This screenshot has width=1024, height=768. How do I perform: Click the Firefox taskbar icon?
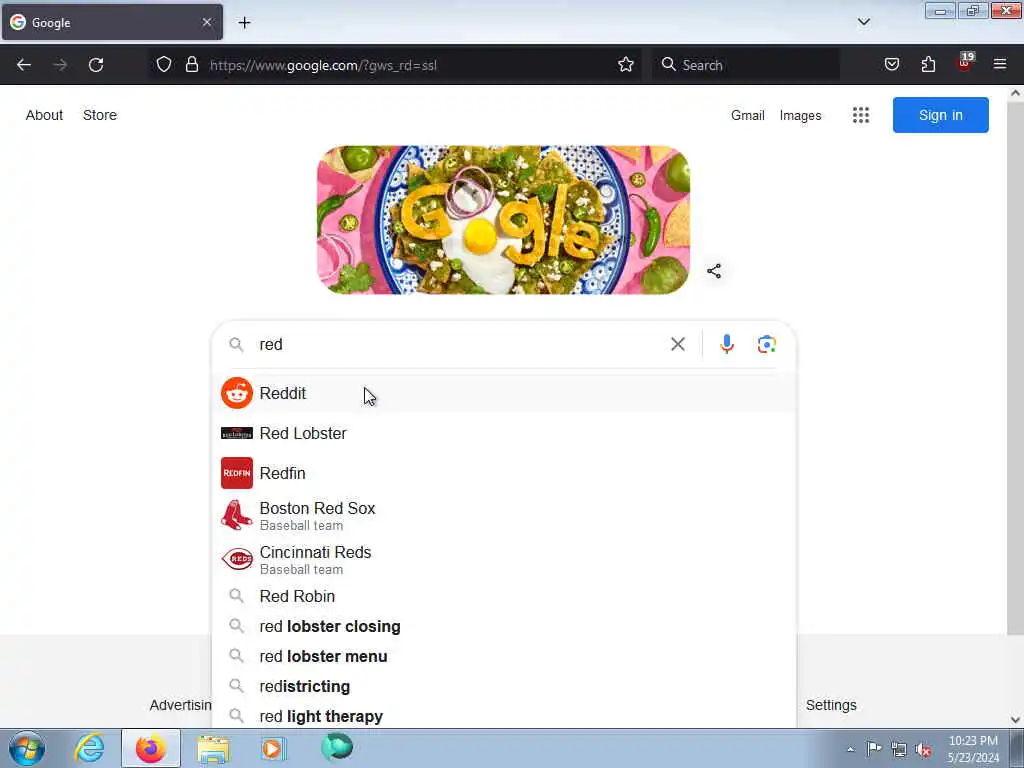click(x=151, y=748)
